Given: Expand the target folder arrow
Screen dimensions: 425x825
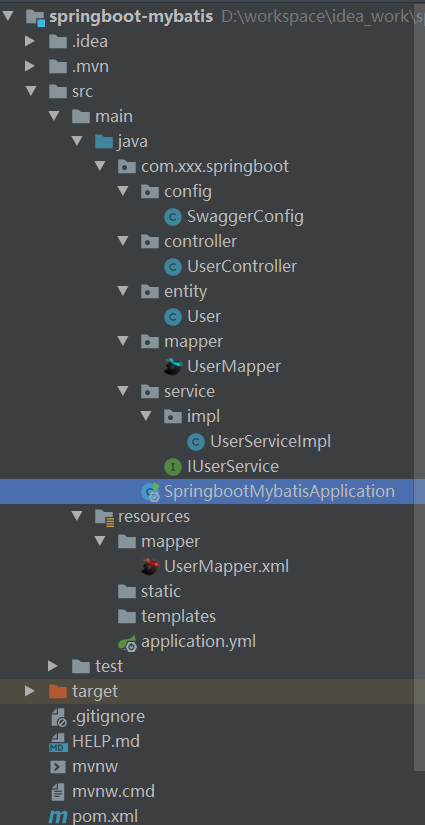Looking at the screenshot, I should click(30, 691).
